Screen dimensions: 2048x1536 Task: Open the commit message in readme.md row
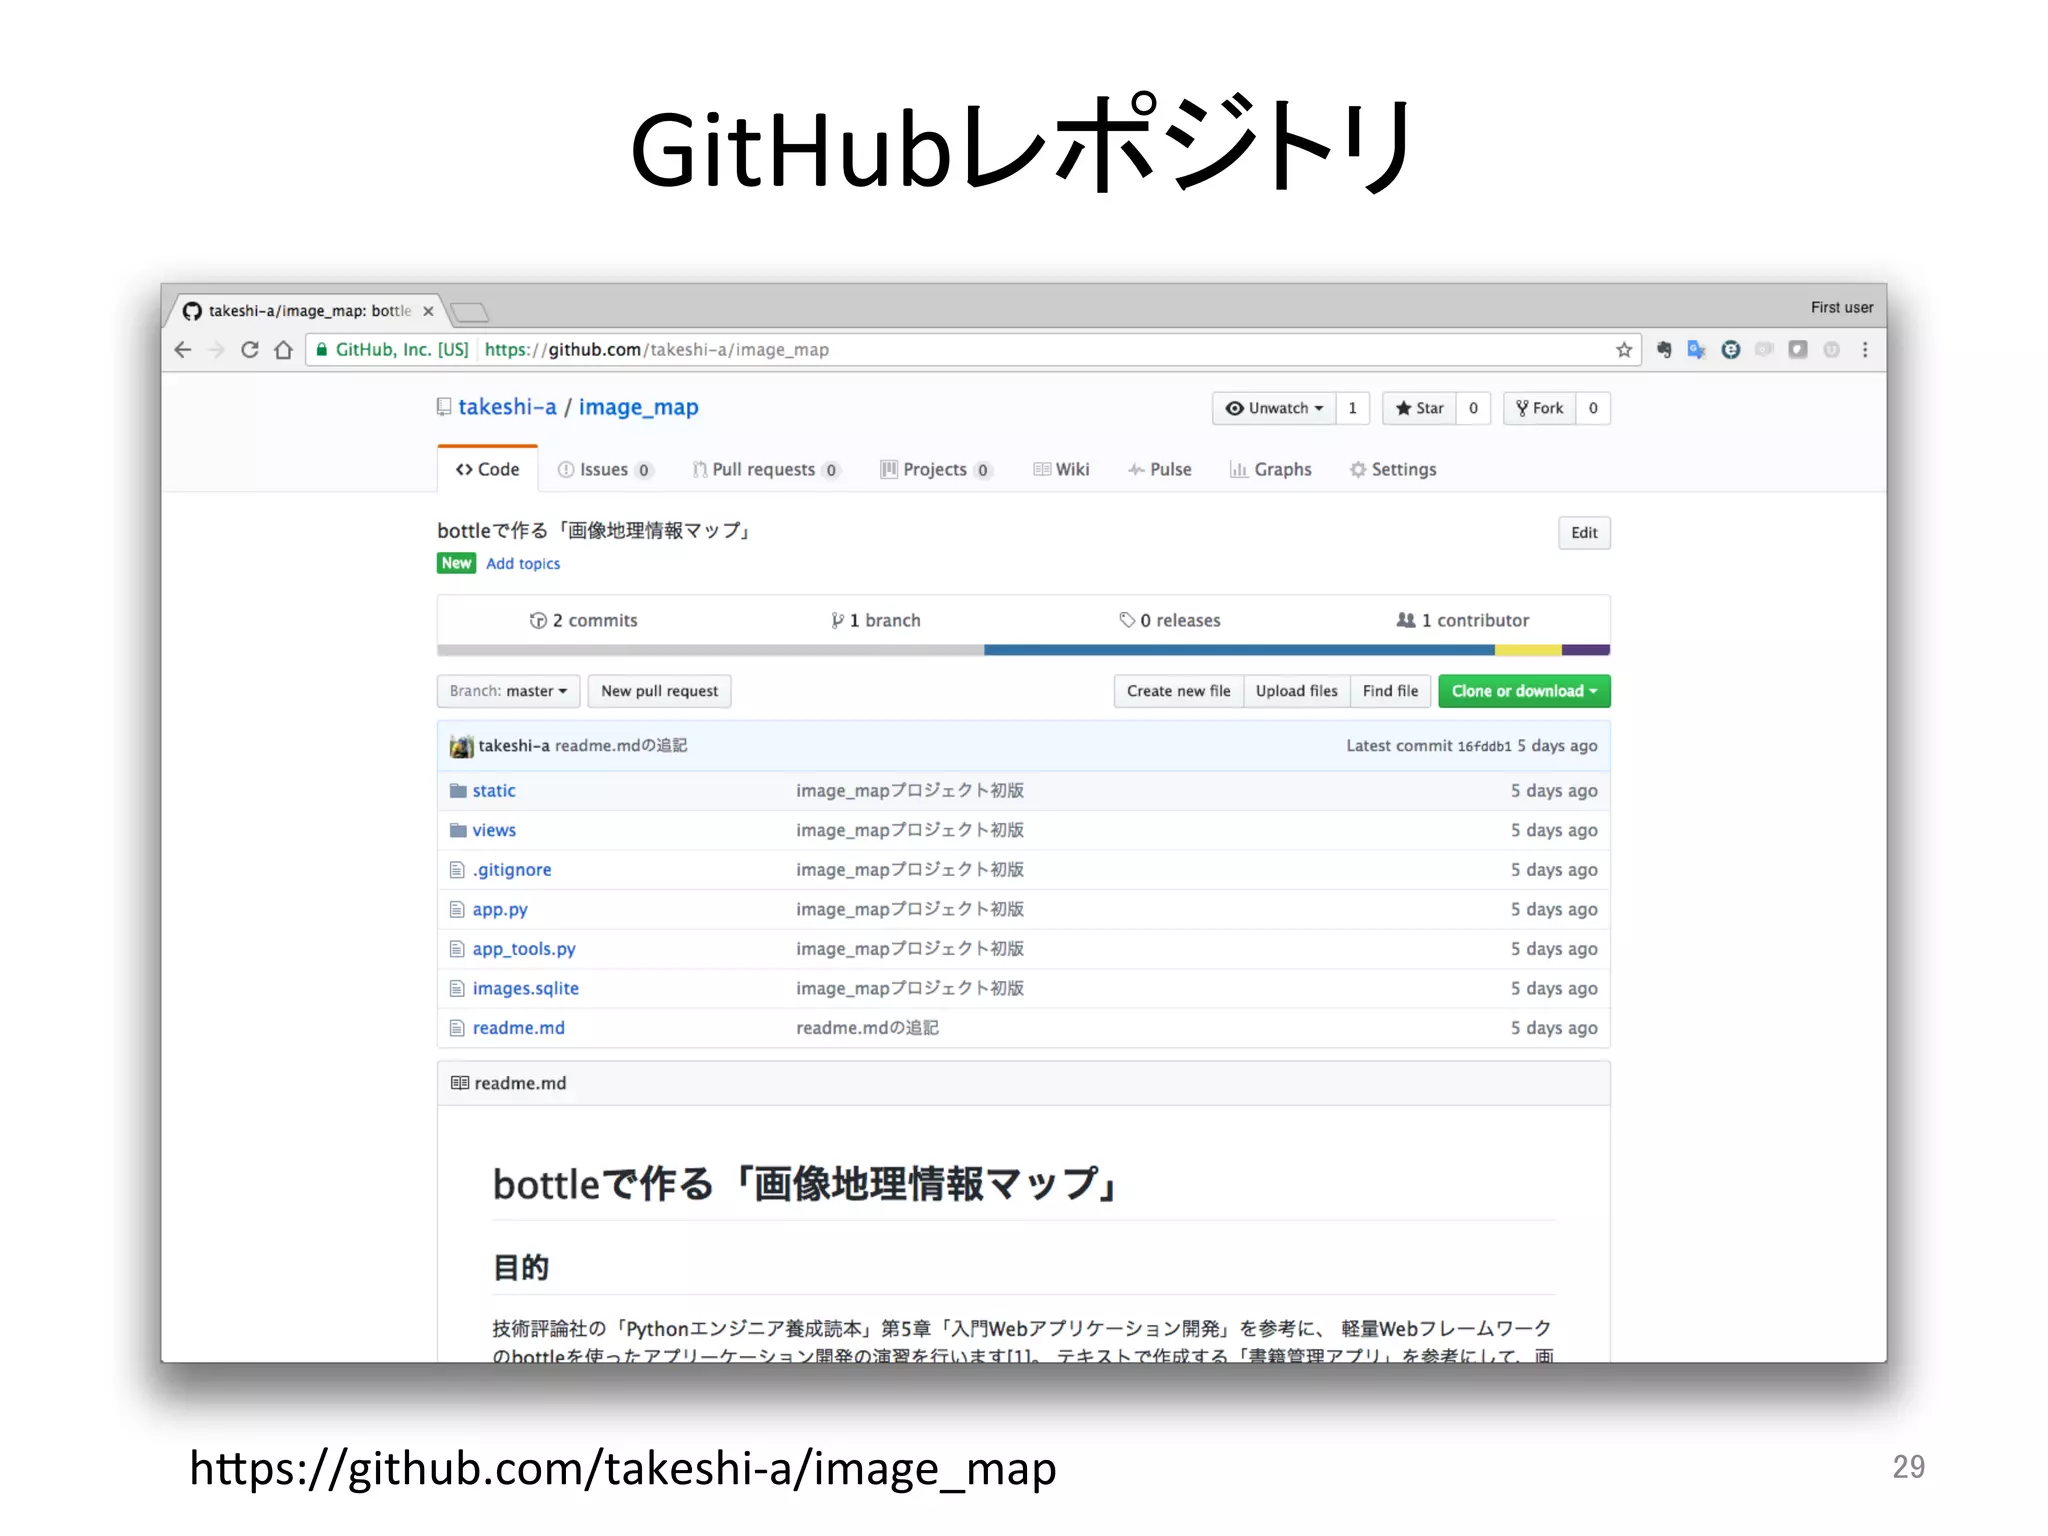point(867,1028)
